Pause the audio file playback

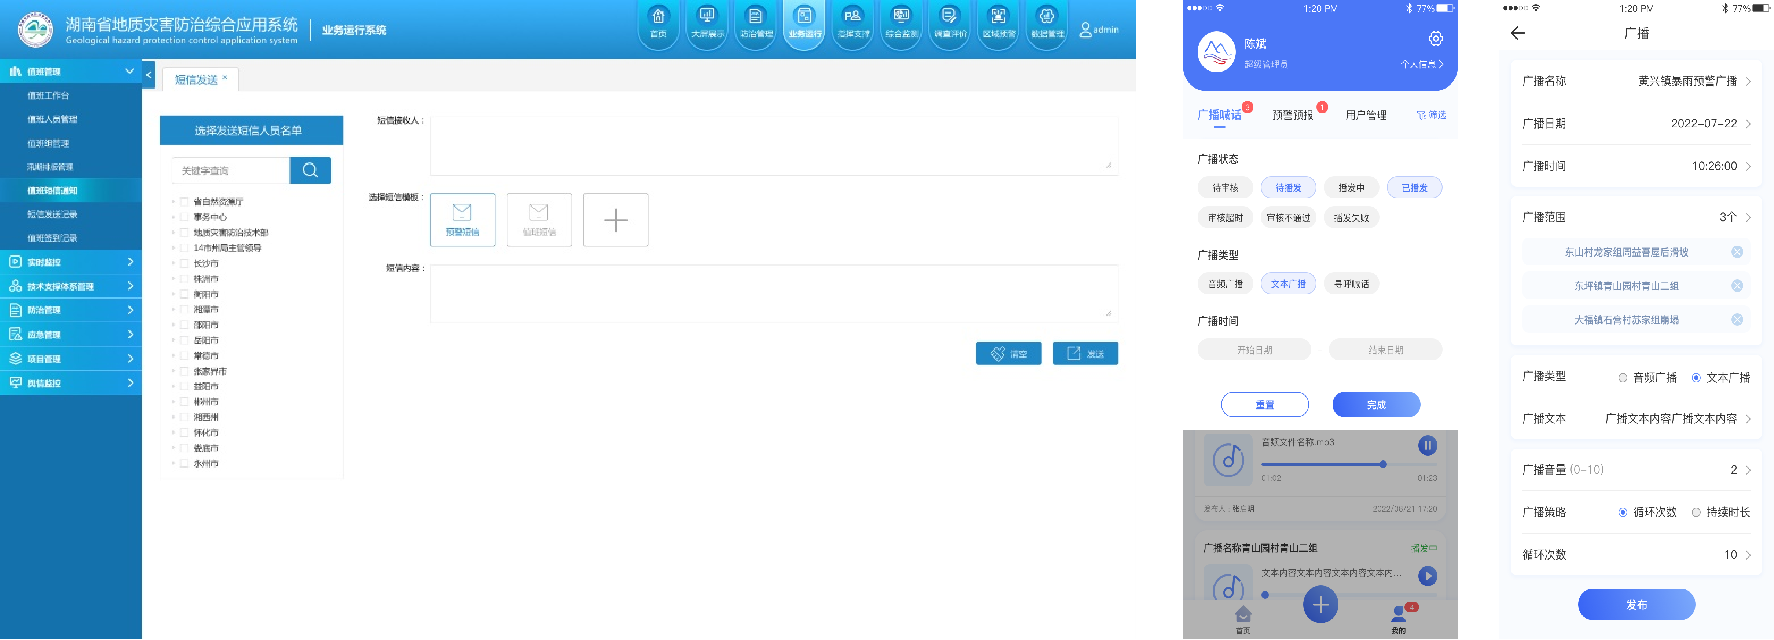click(x=1427, y=445)
